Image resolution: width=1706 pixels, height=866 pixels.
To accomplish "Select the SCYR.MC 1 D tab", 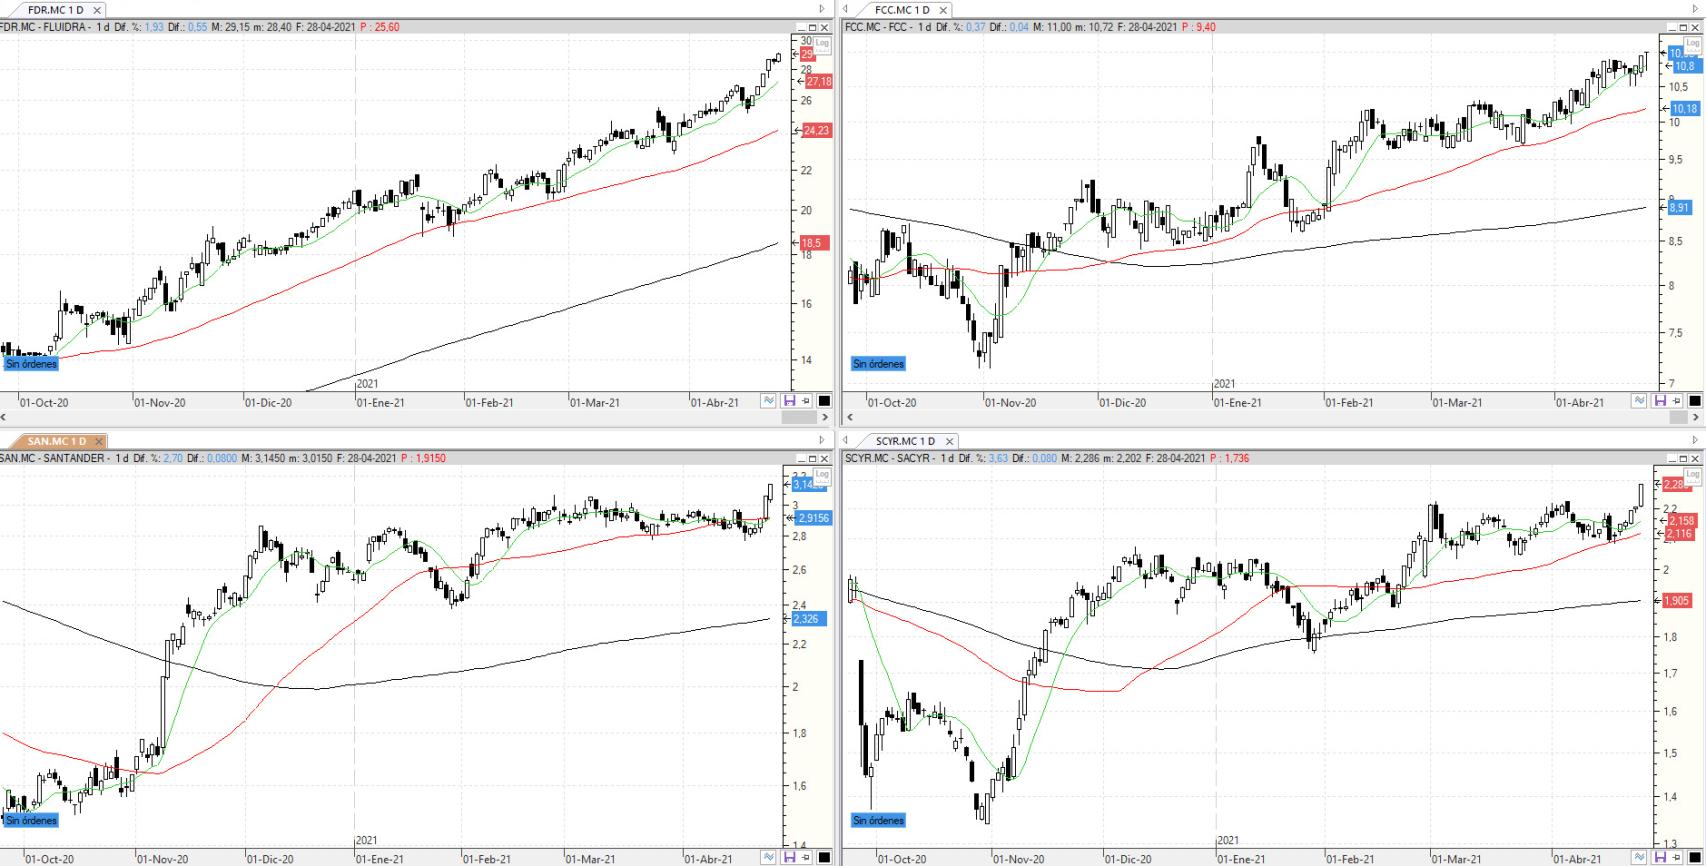I will tap(904, 441).
